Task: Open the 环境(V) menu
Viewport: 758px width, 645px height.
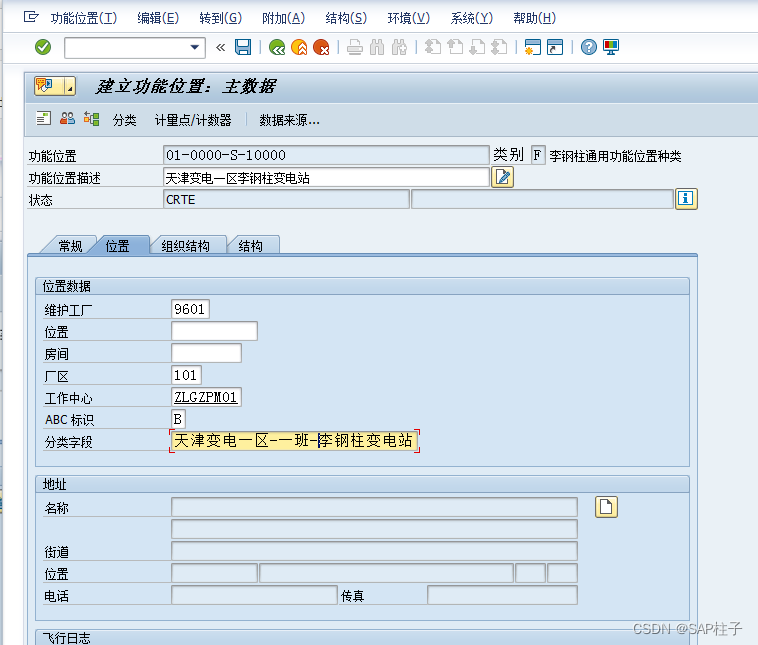Action: (x=408, y=18)
